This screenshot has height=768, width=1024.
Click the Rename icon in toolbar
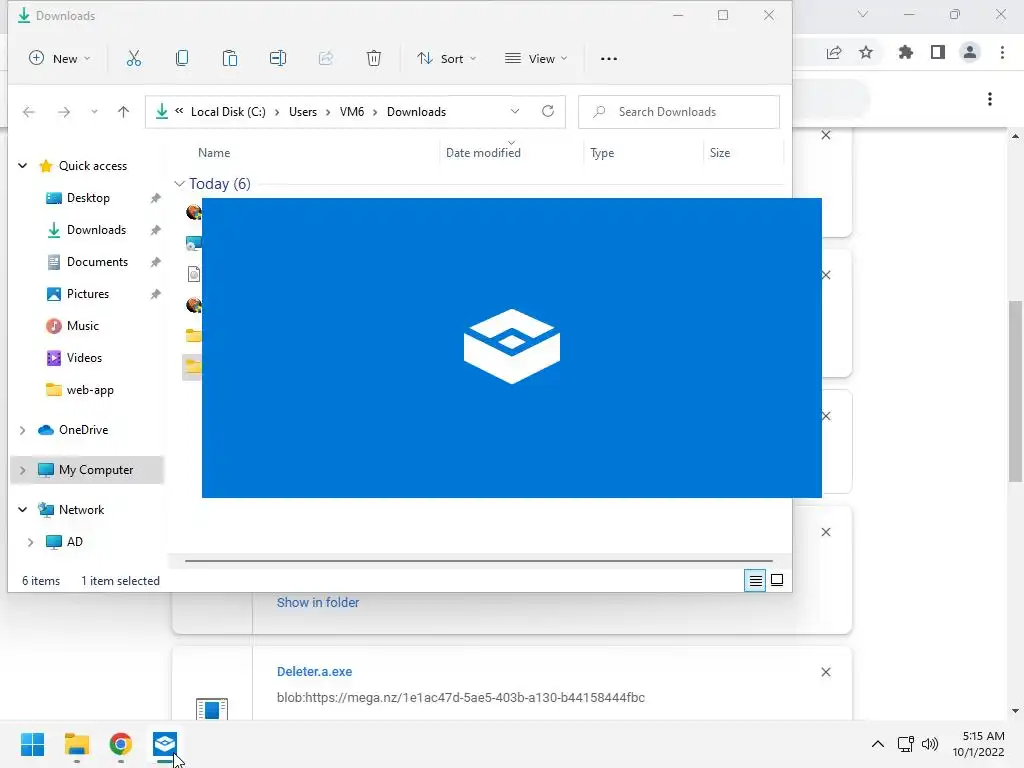[278, 59]
